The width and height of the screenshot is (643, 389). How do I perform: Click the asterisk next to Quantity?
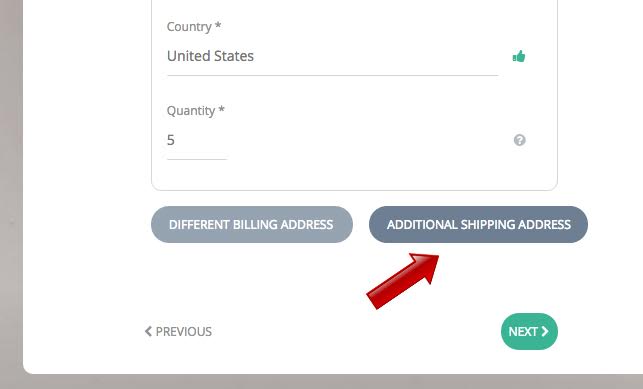(221, 109)
